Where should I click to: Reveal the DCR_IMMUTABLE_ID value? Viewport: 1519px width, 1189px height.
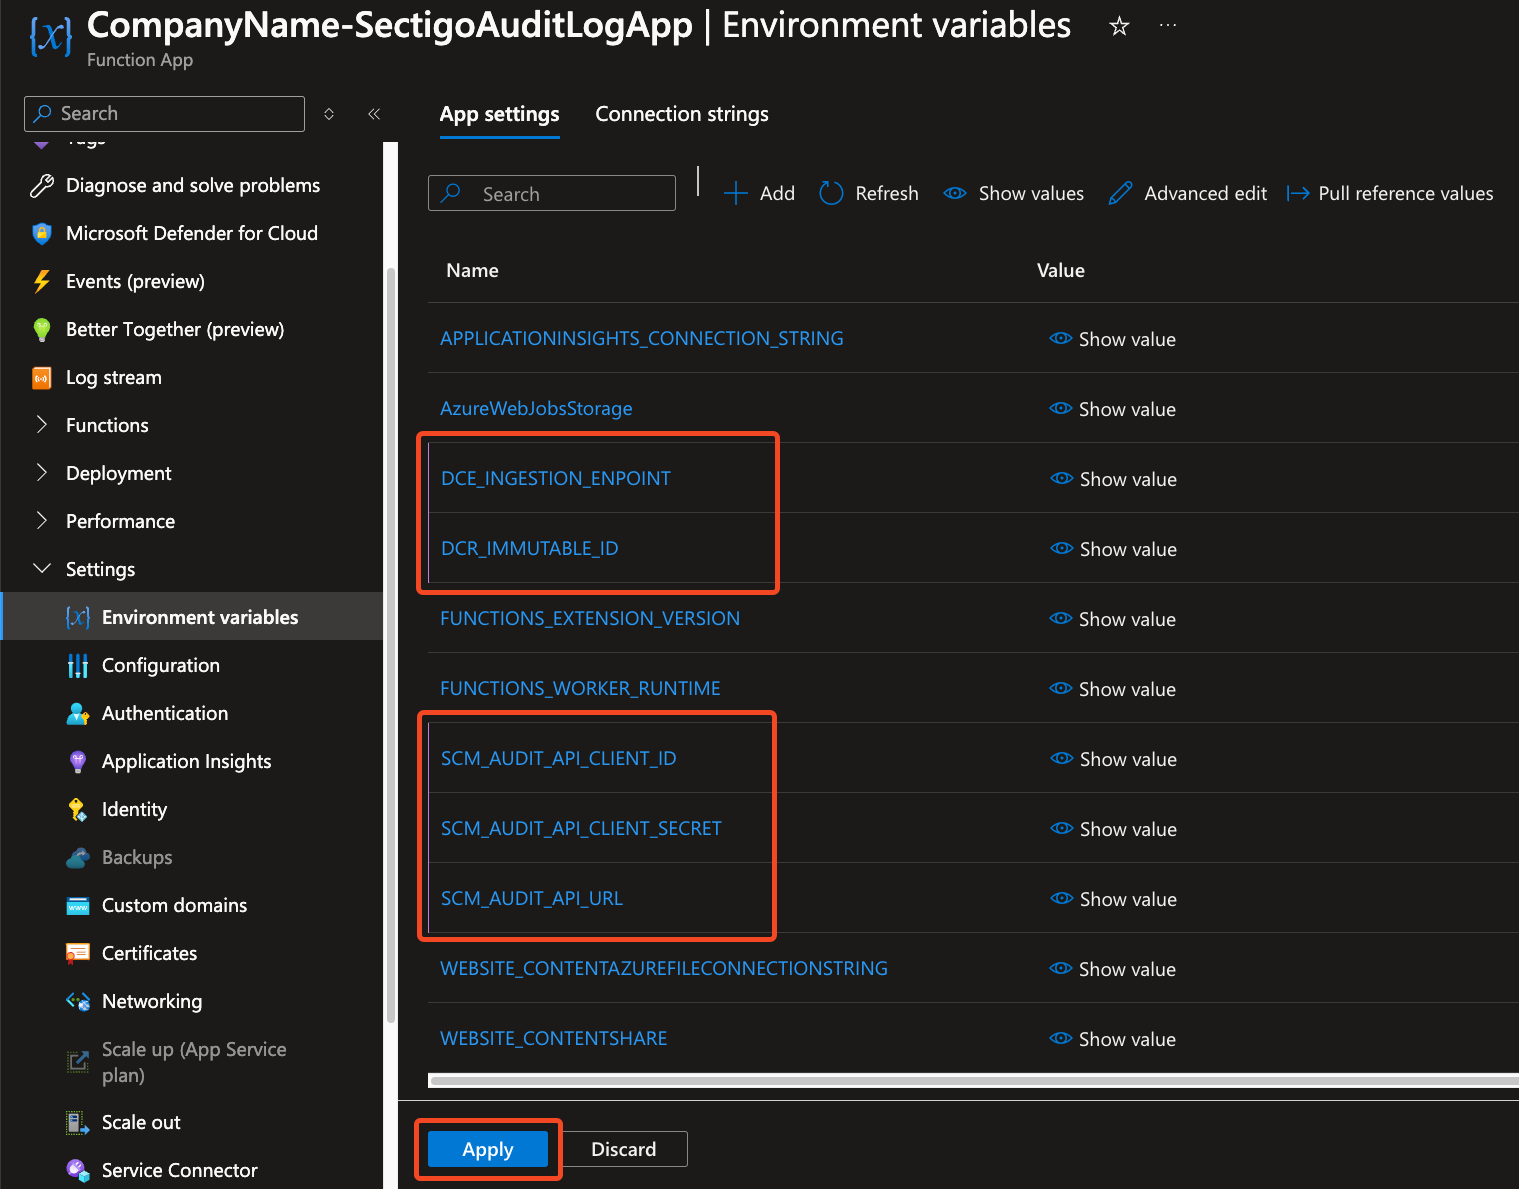point(1113,549)
